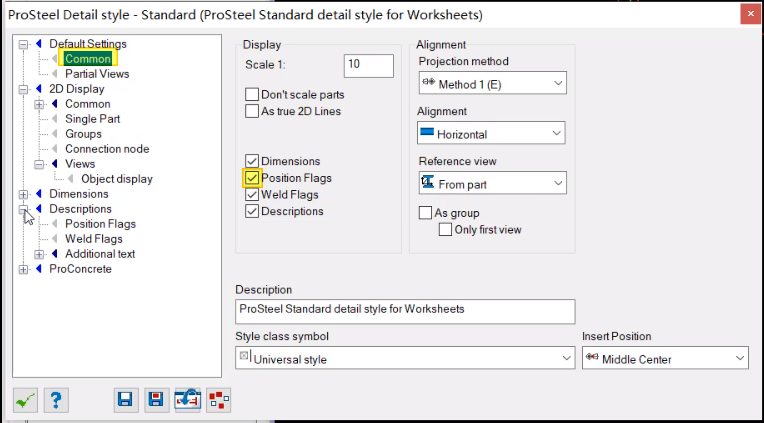Select Single Part in the tree
764x423 pixels.
(93, 119)
